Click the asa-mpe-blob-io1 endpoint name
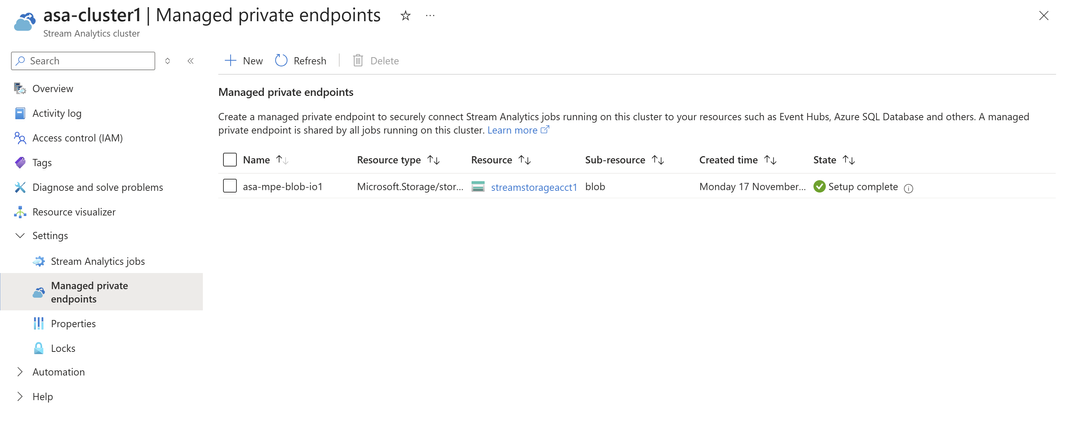Viewport: 1066px width, 421px height. click(282, 186)
